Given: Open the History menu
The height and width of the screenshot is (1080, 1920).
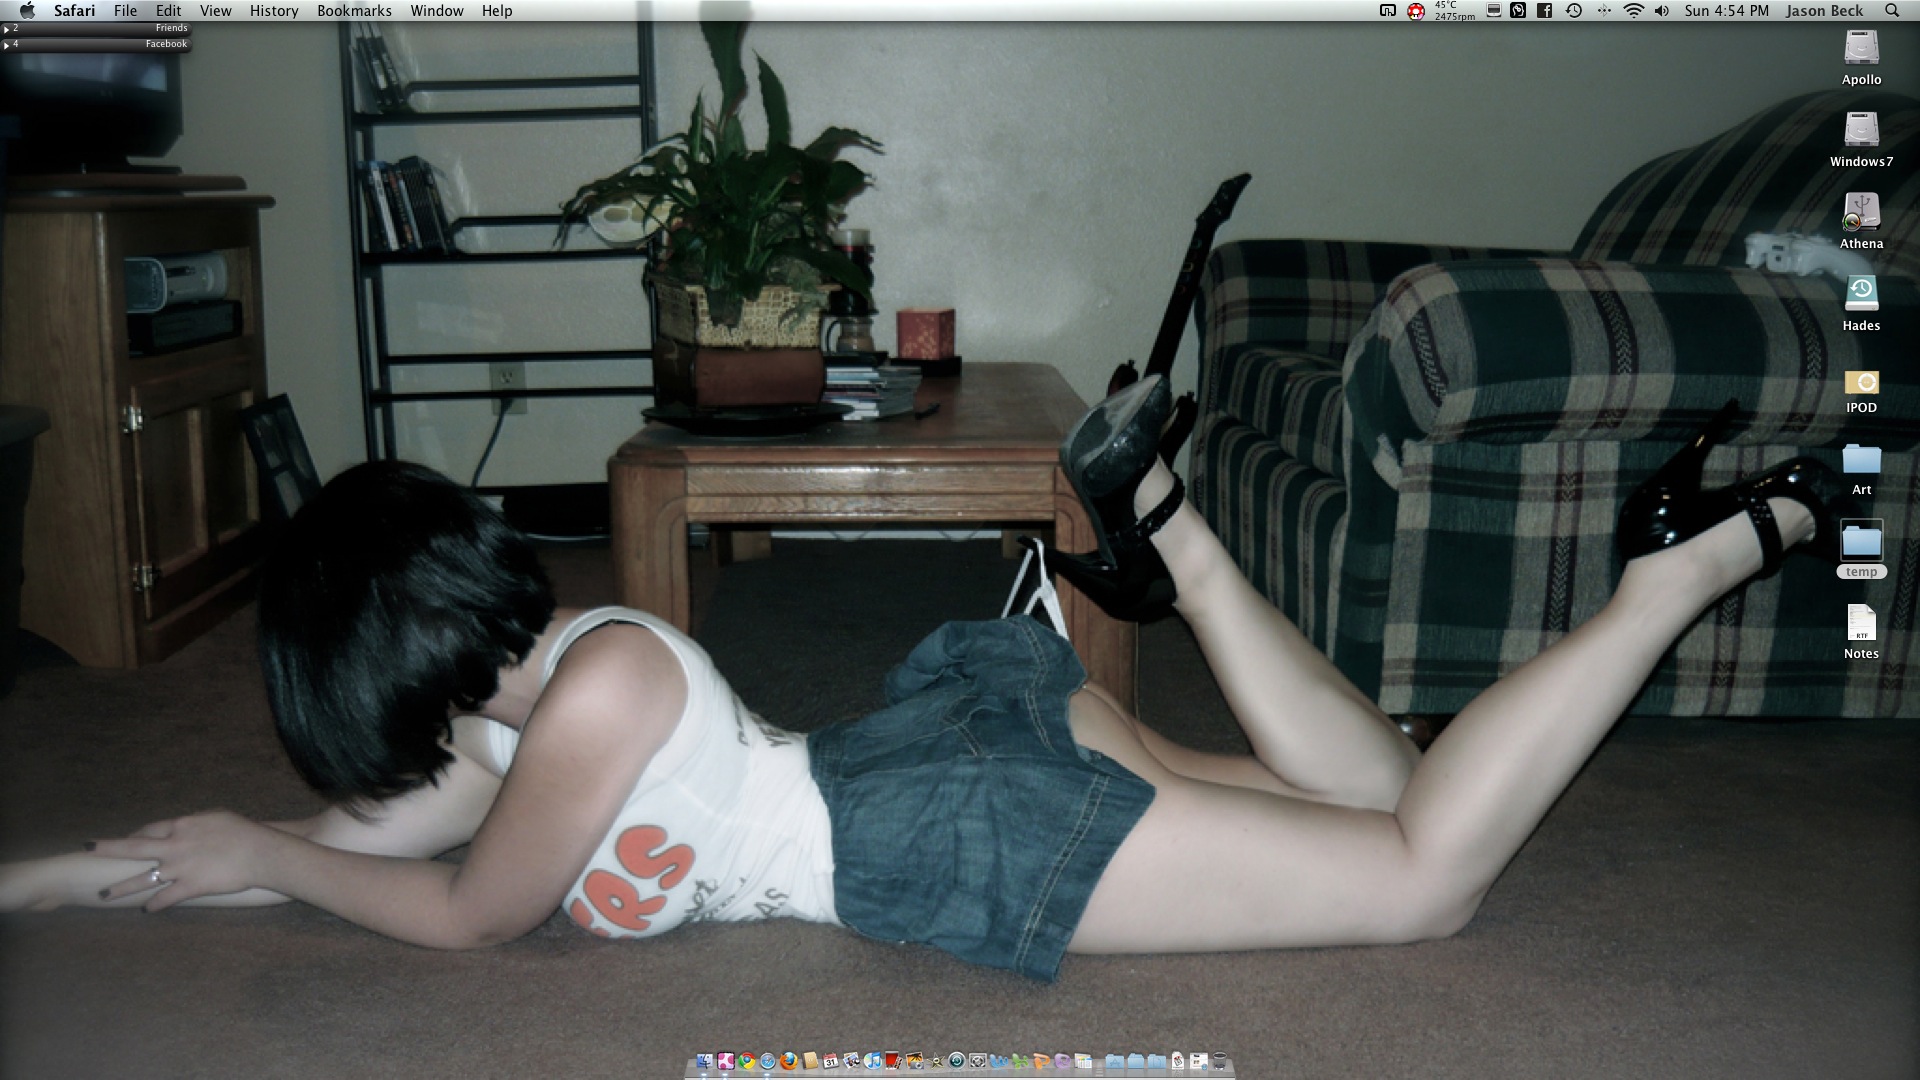Looking at the screenshot, I should click(274, 11).
